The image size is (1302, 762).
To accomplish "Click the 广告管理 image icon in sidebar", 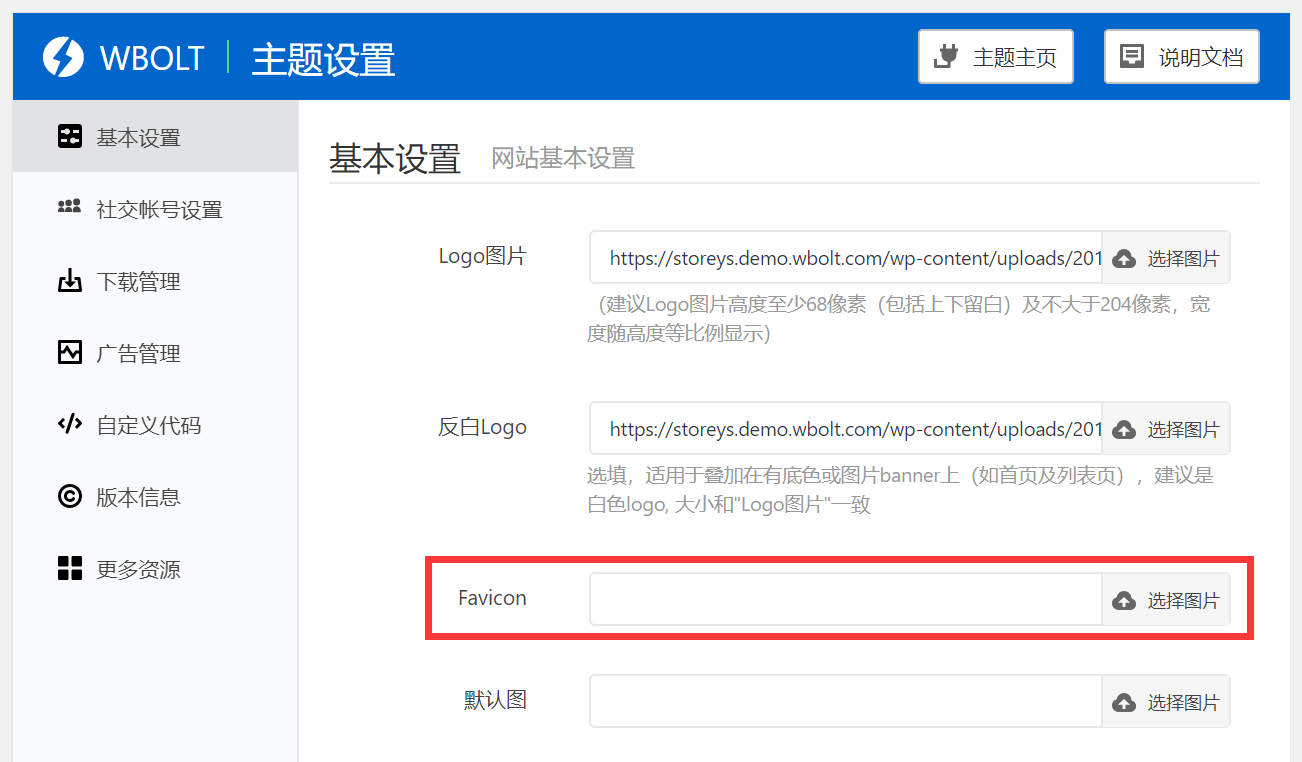I will pos(68,352).
